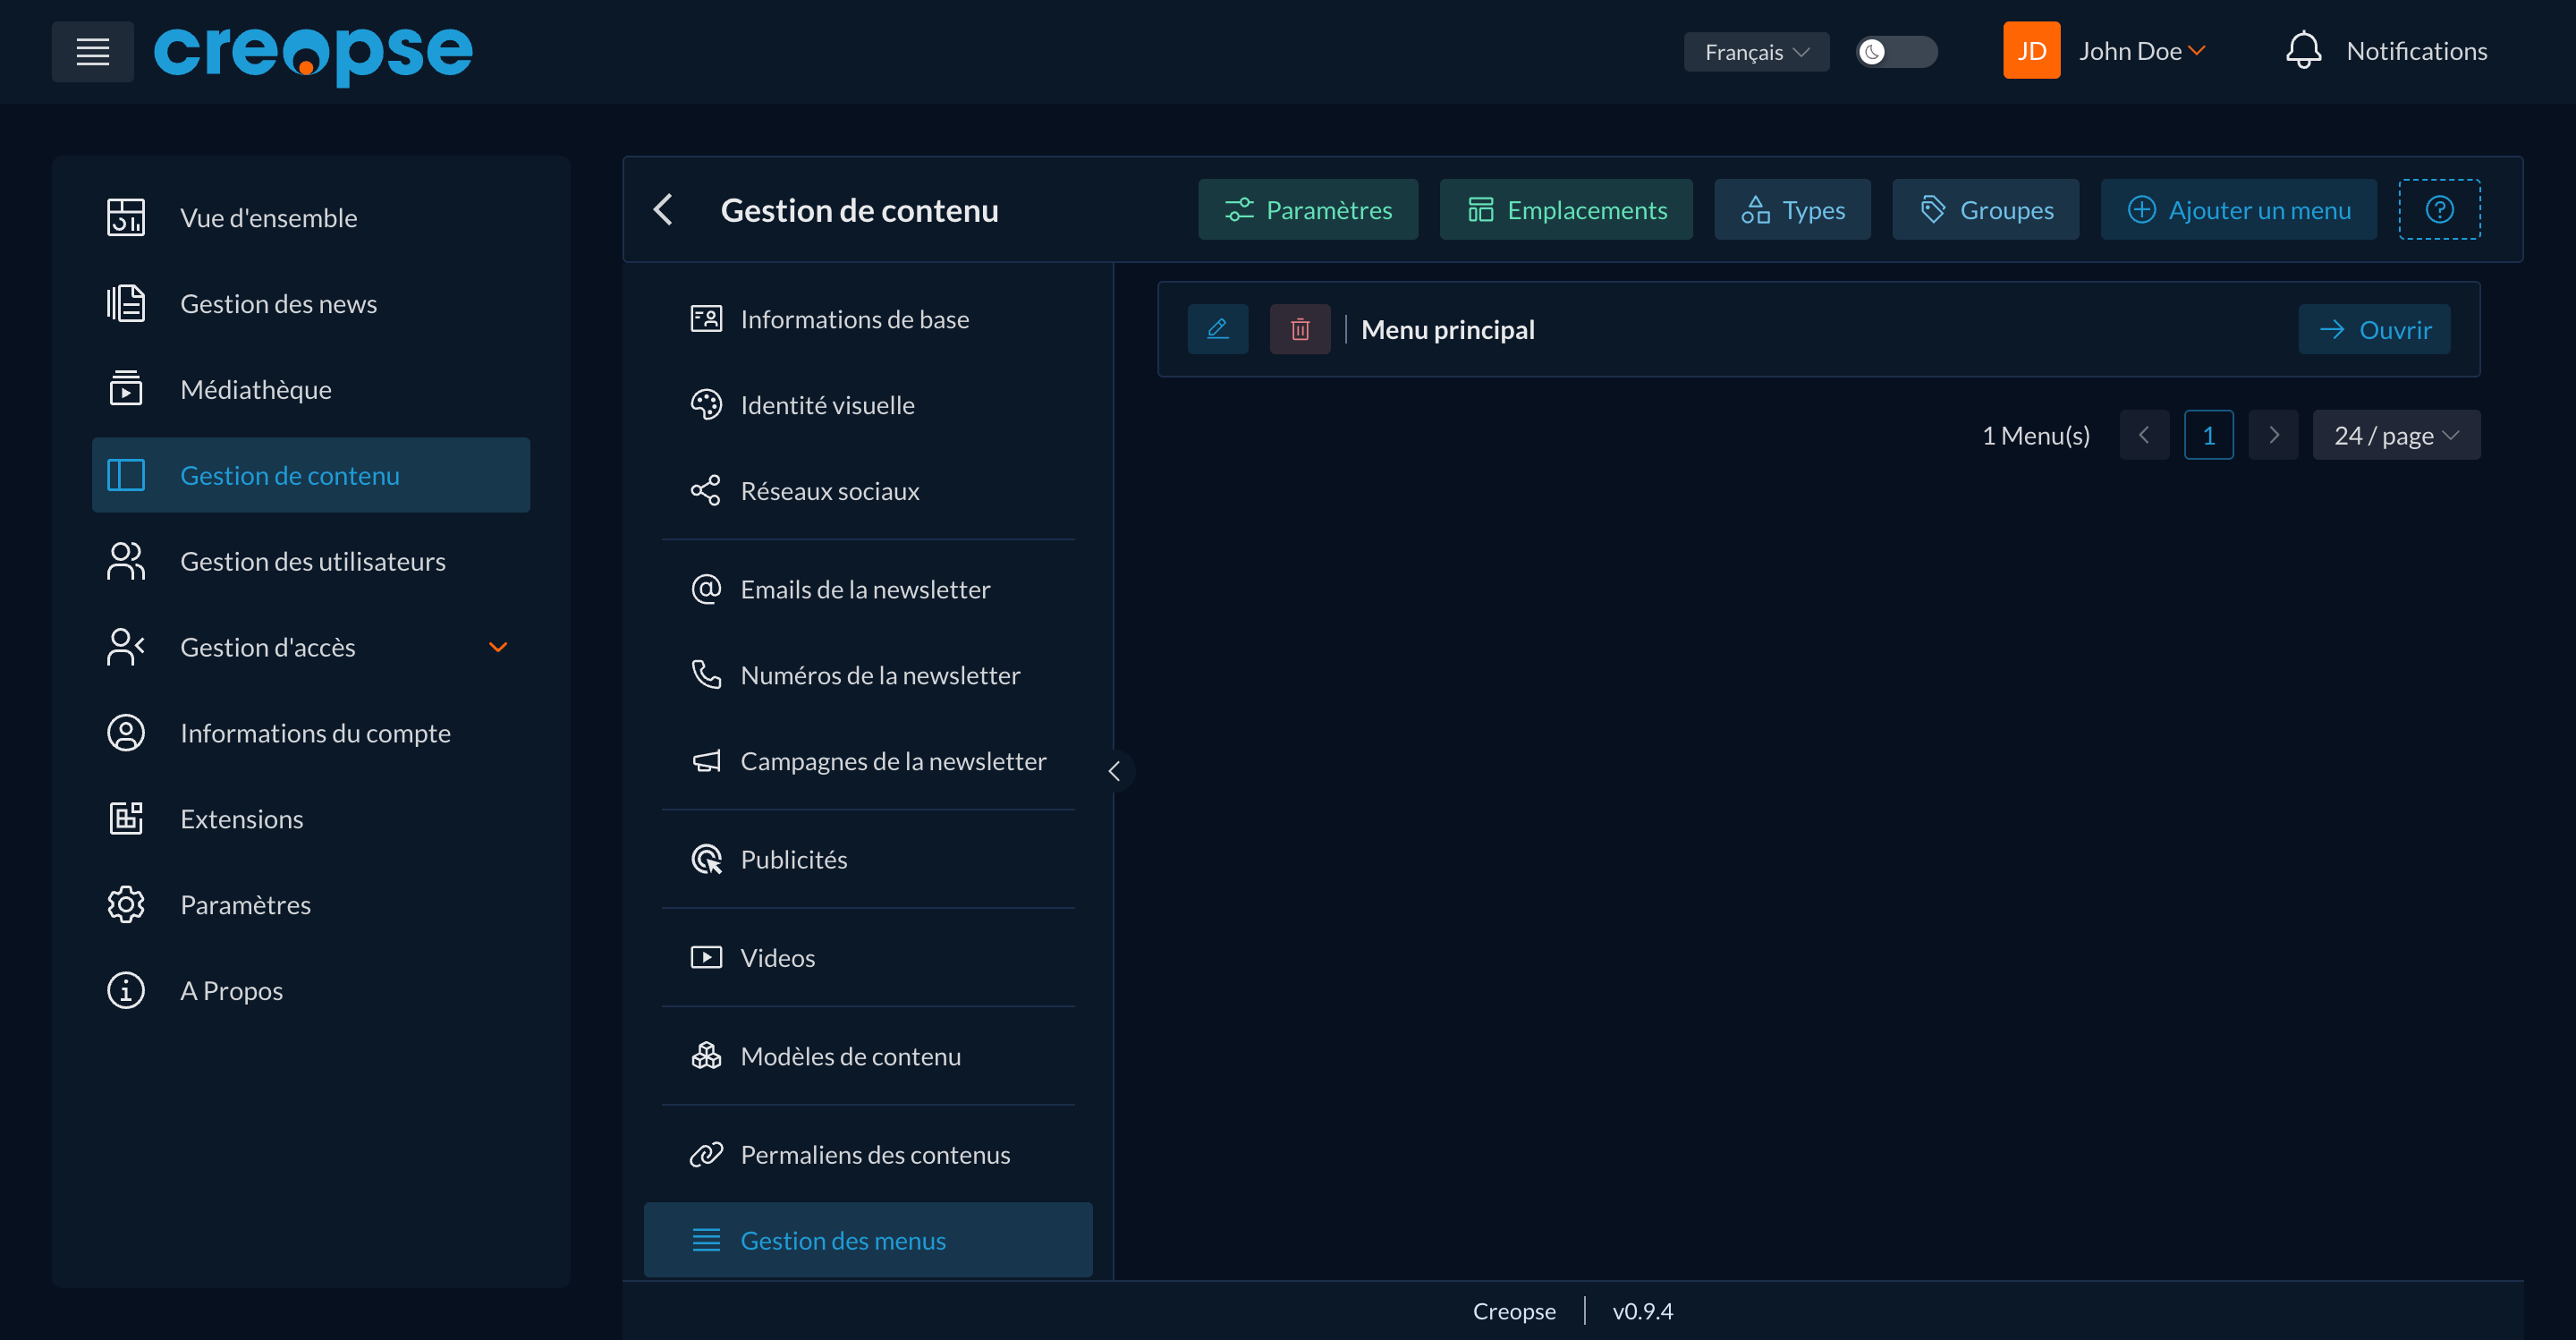This screenshot has height=1340, width=2576.
Task: Click the v0.9.4 version text
Action: point(1642,1310)
